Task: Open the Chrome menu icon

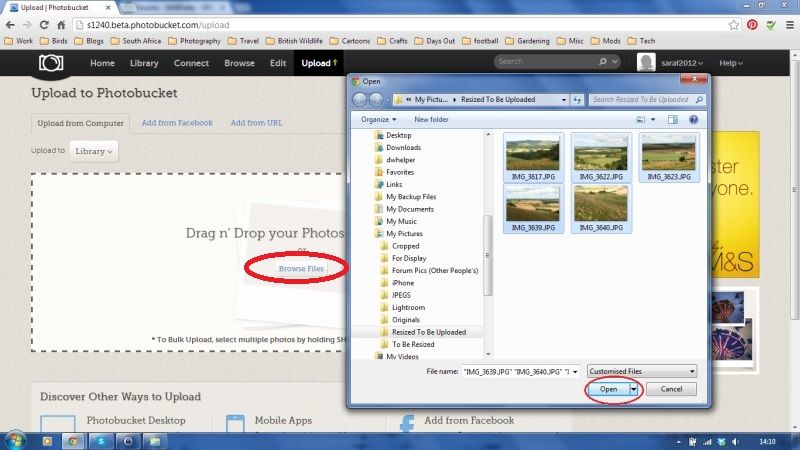Action: pos(790,24)
